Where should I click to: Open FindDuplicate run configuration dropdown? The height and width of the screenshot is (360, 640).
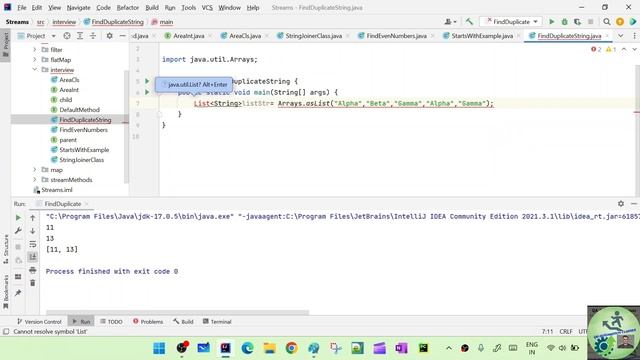pyautogui.click(x=511, y=22)
